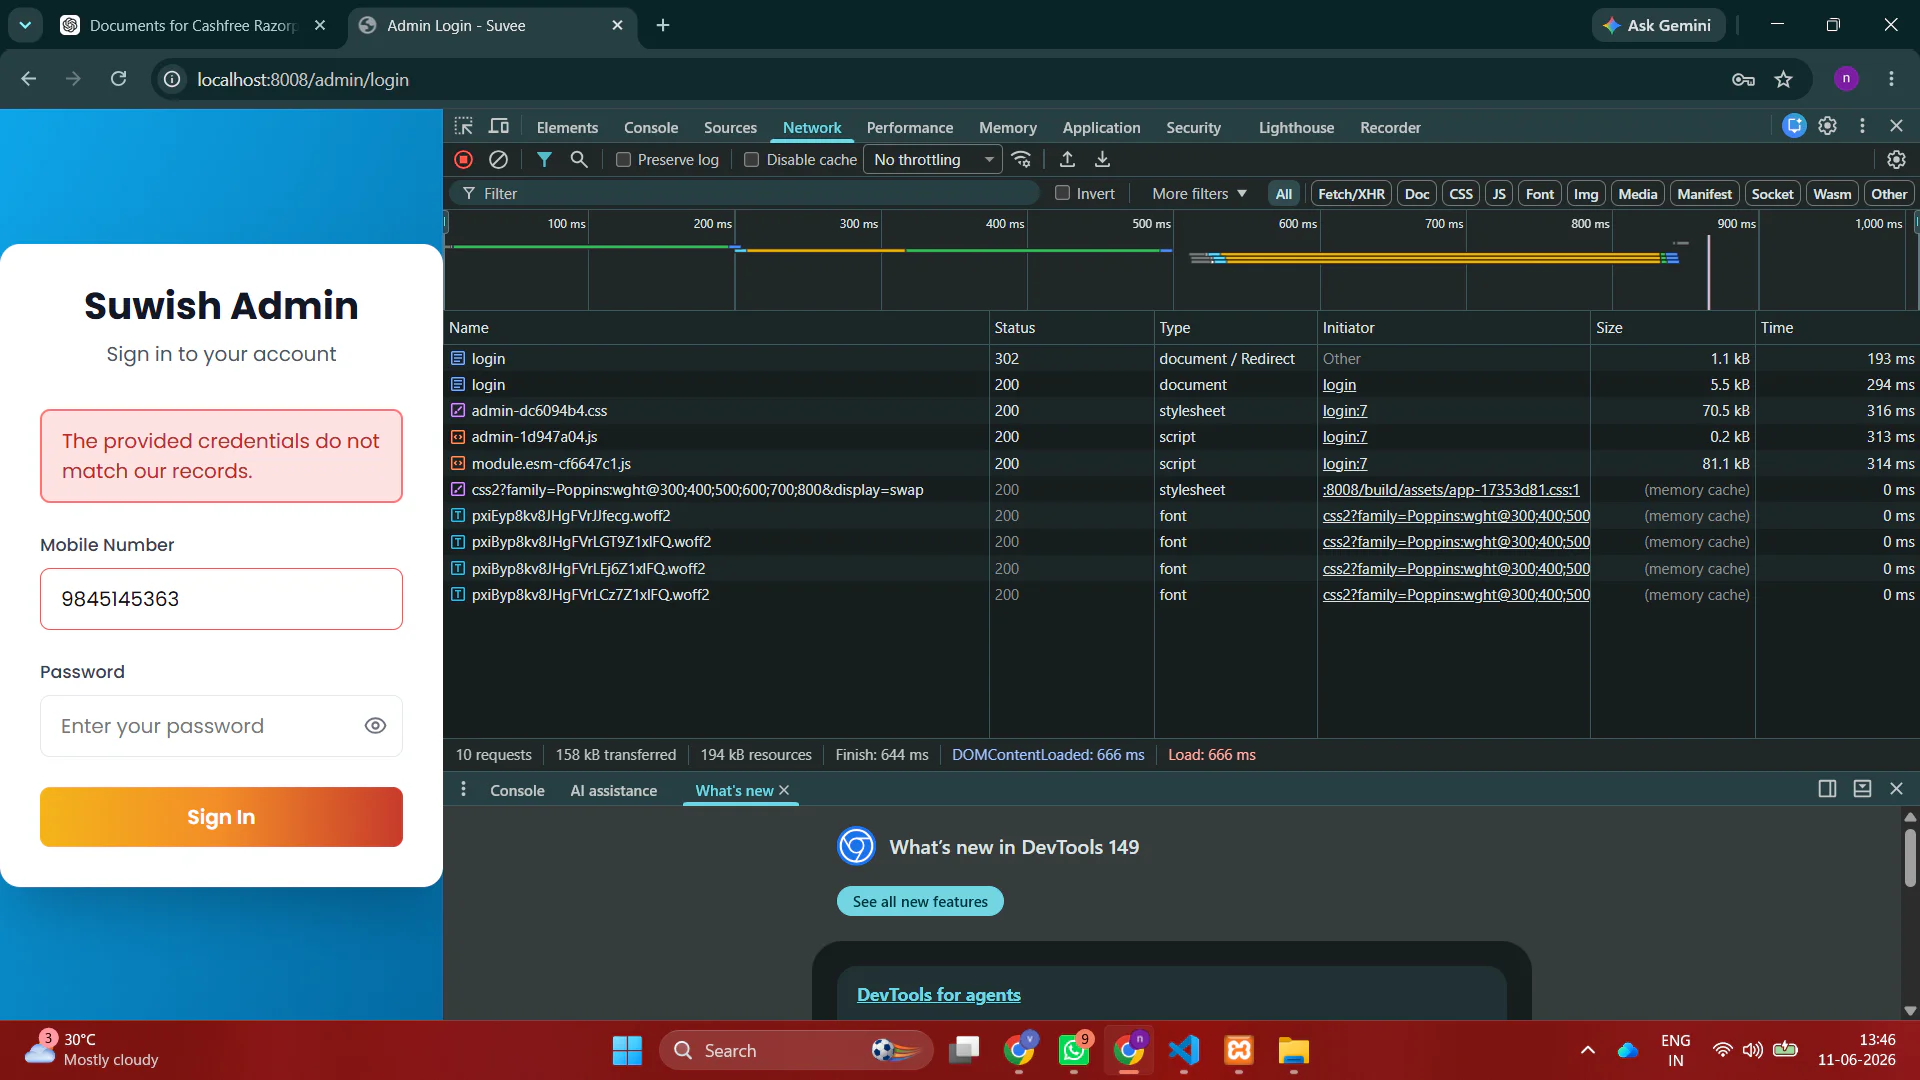This screenshot has height=1080, width=1920.
Task: Open No throttling dropdown
Action: tap(932, 160)
